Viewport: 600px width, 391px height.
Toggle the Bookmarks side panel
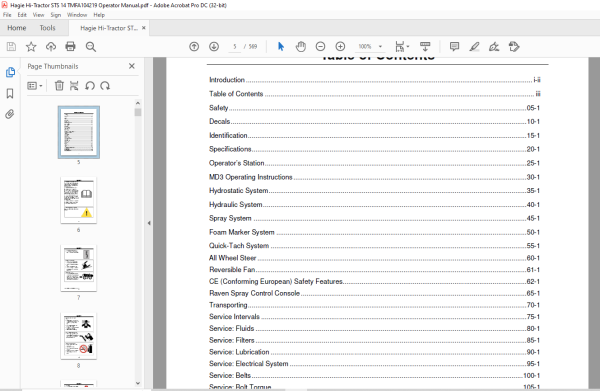click(10, 93)
